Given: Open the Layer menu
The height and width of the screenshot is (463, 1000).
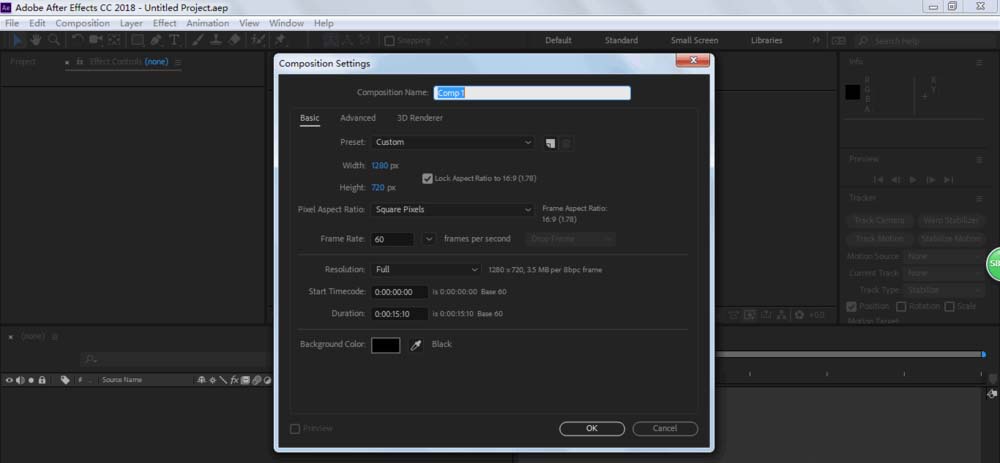Looking at the screenshot, I should 131,23.
